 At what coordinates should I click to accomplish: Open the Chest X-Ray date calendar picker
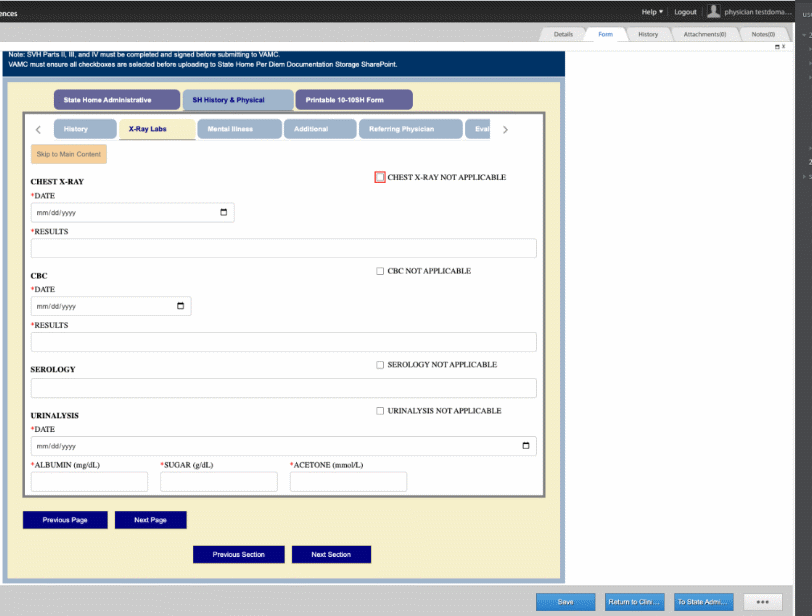pos(223,213)
